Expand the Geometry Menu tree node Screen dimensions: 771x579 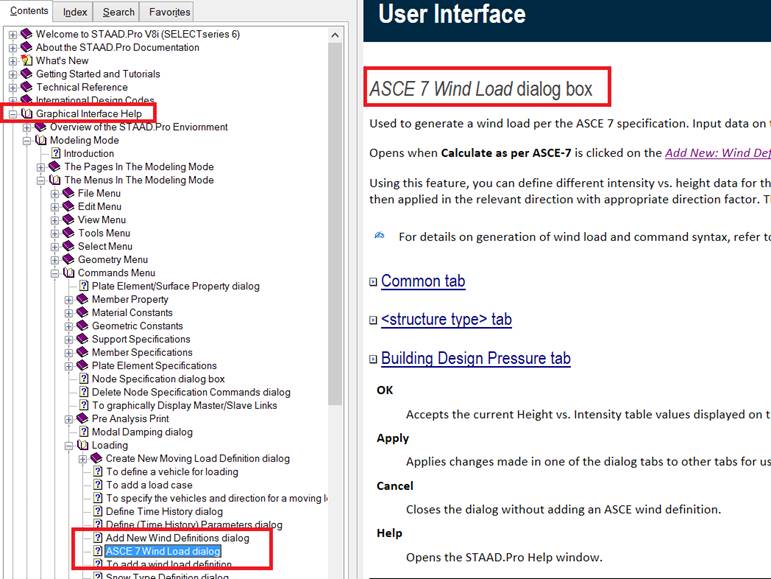pos(56,259)
